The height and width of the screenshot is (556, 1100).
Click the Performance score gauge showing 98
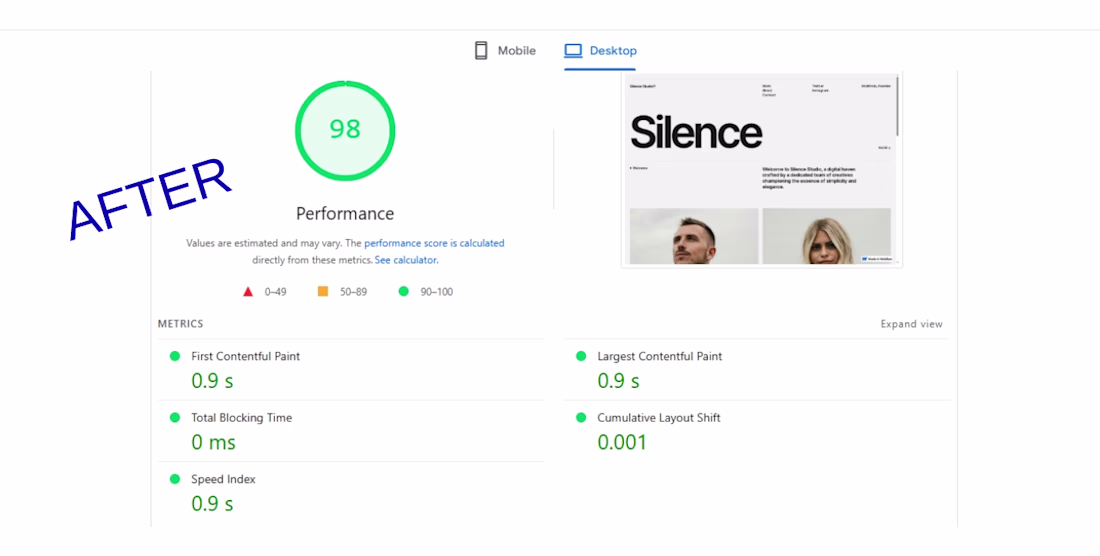pyautogui.click(x=345, y=130)
